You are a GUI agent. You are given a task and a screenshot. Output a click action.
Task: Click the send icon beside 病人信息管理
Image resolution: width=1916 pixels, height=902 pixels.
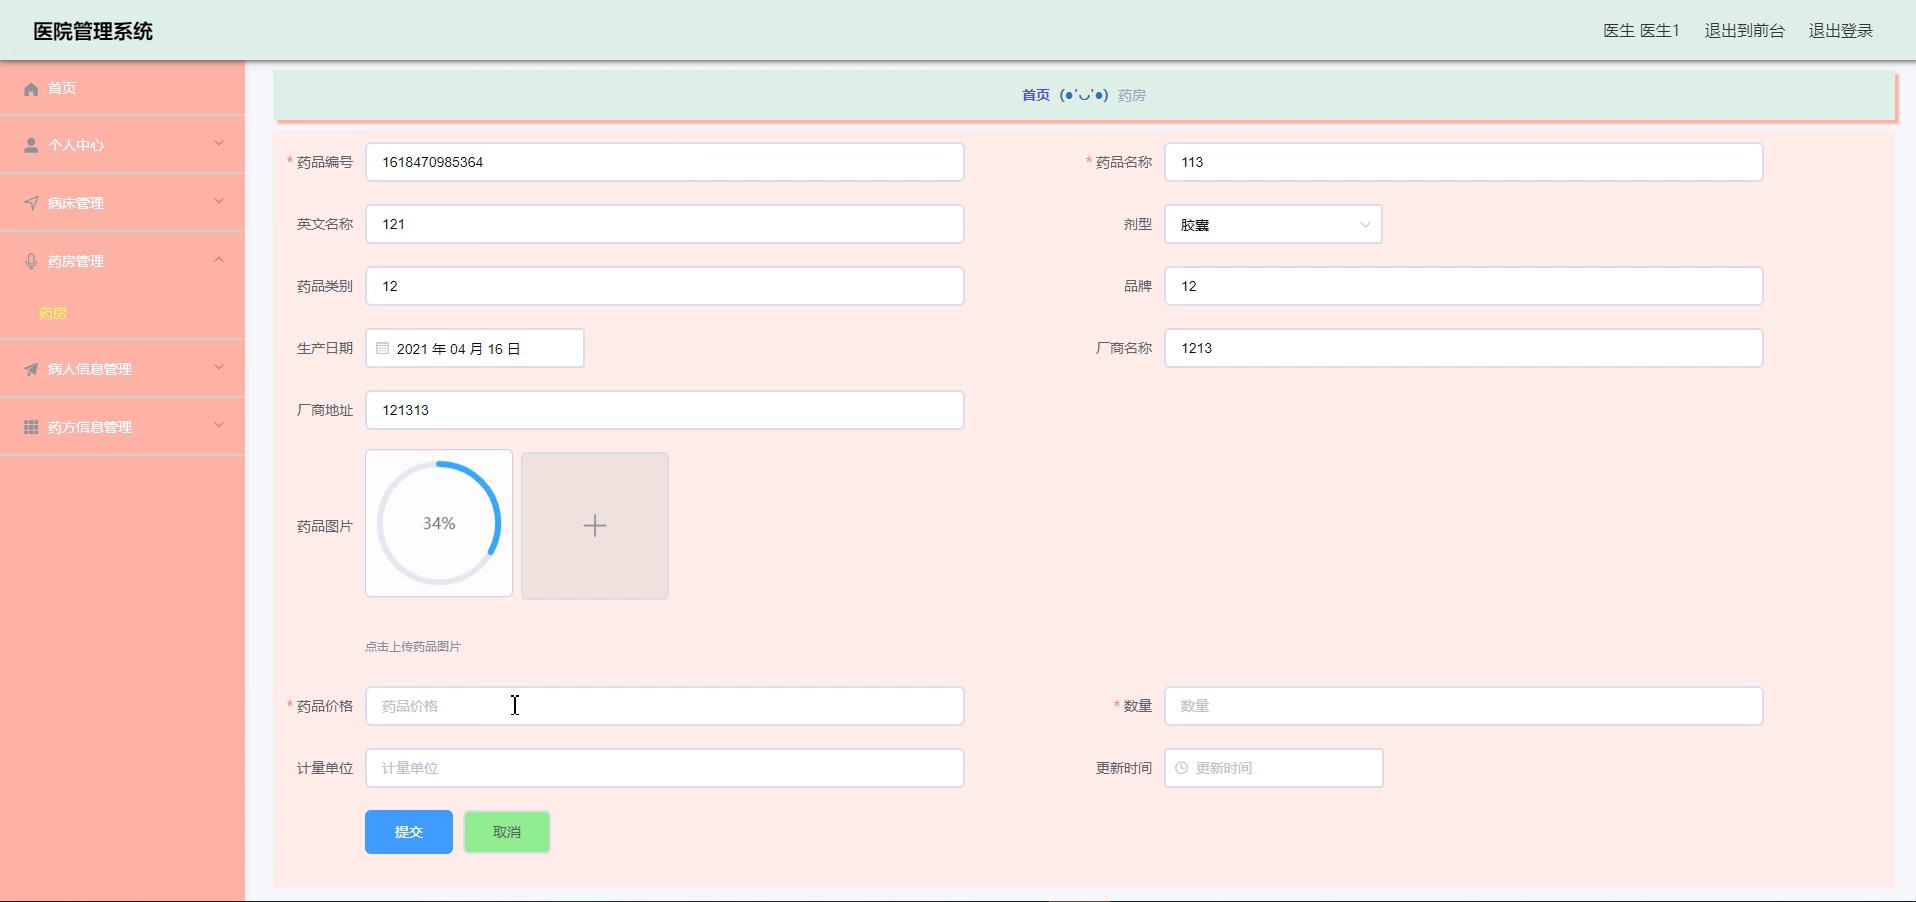pyautogui.click(x=31, y=369)
